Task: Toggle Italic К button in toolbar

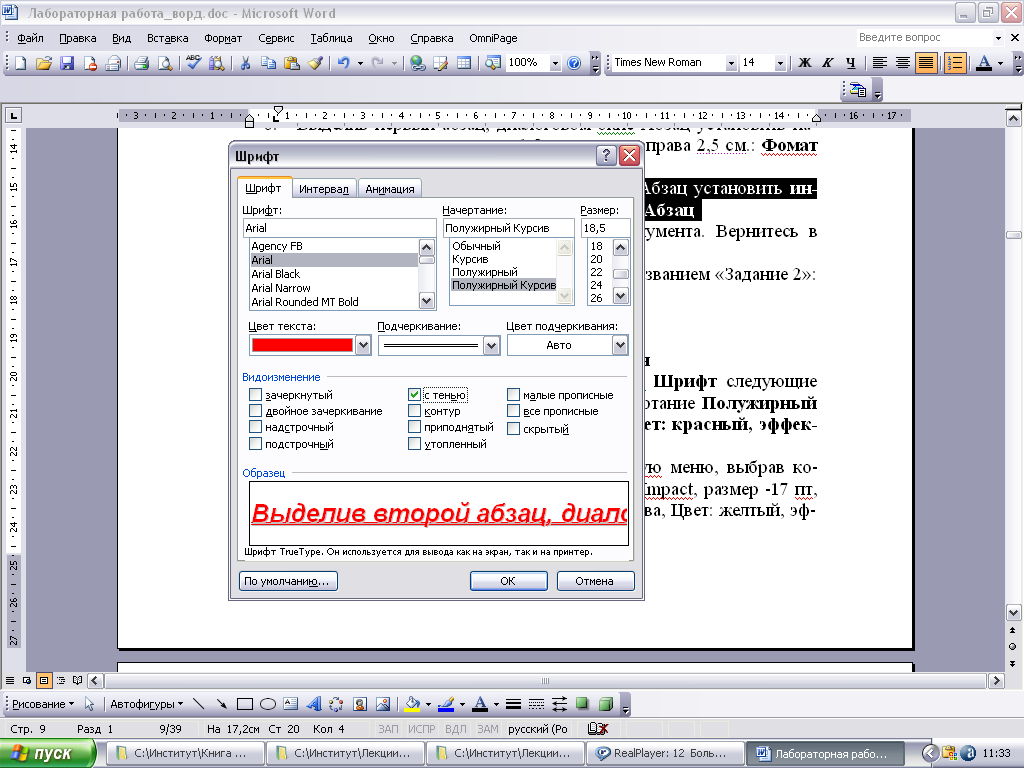Action: click(x=827, y=63)
